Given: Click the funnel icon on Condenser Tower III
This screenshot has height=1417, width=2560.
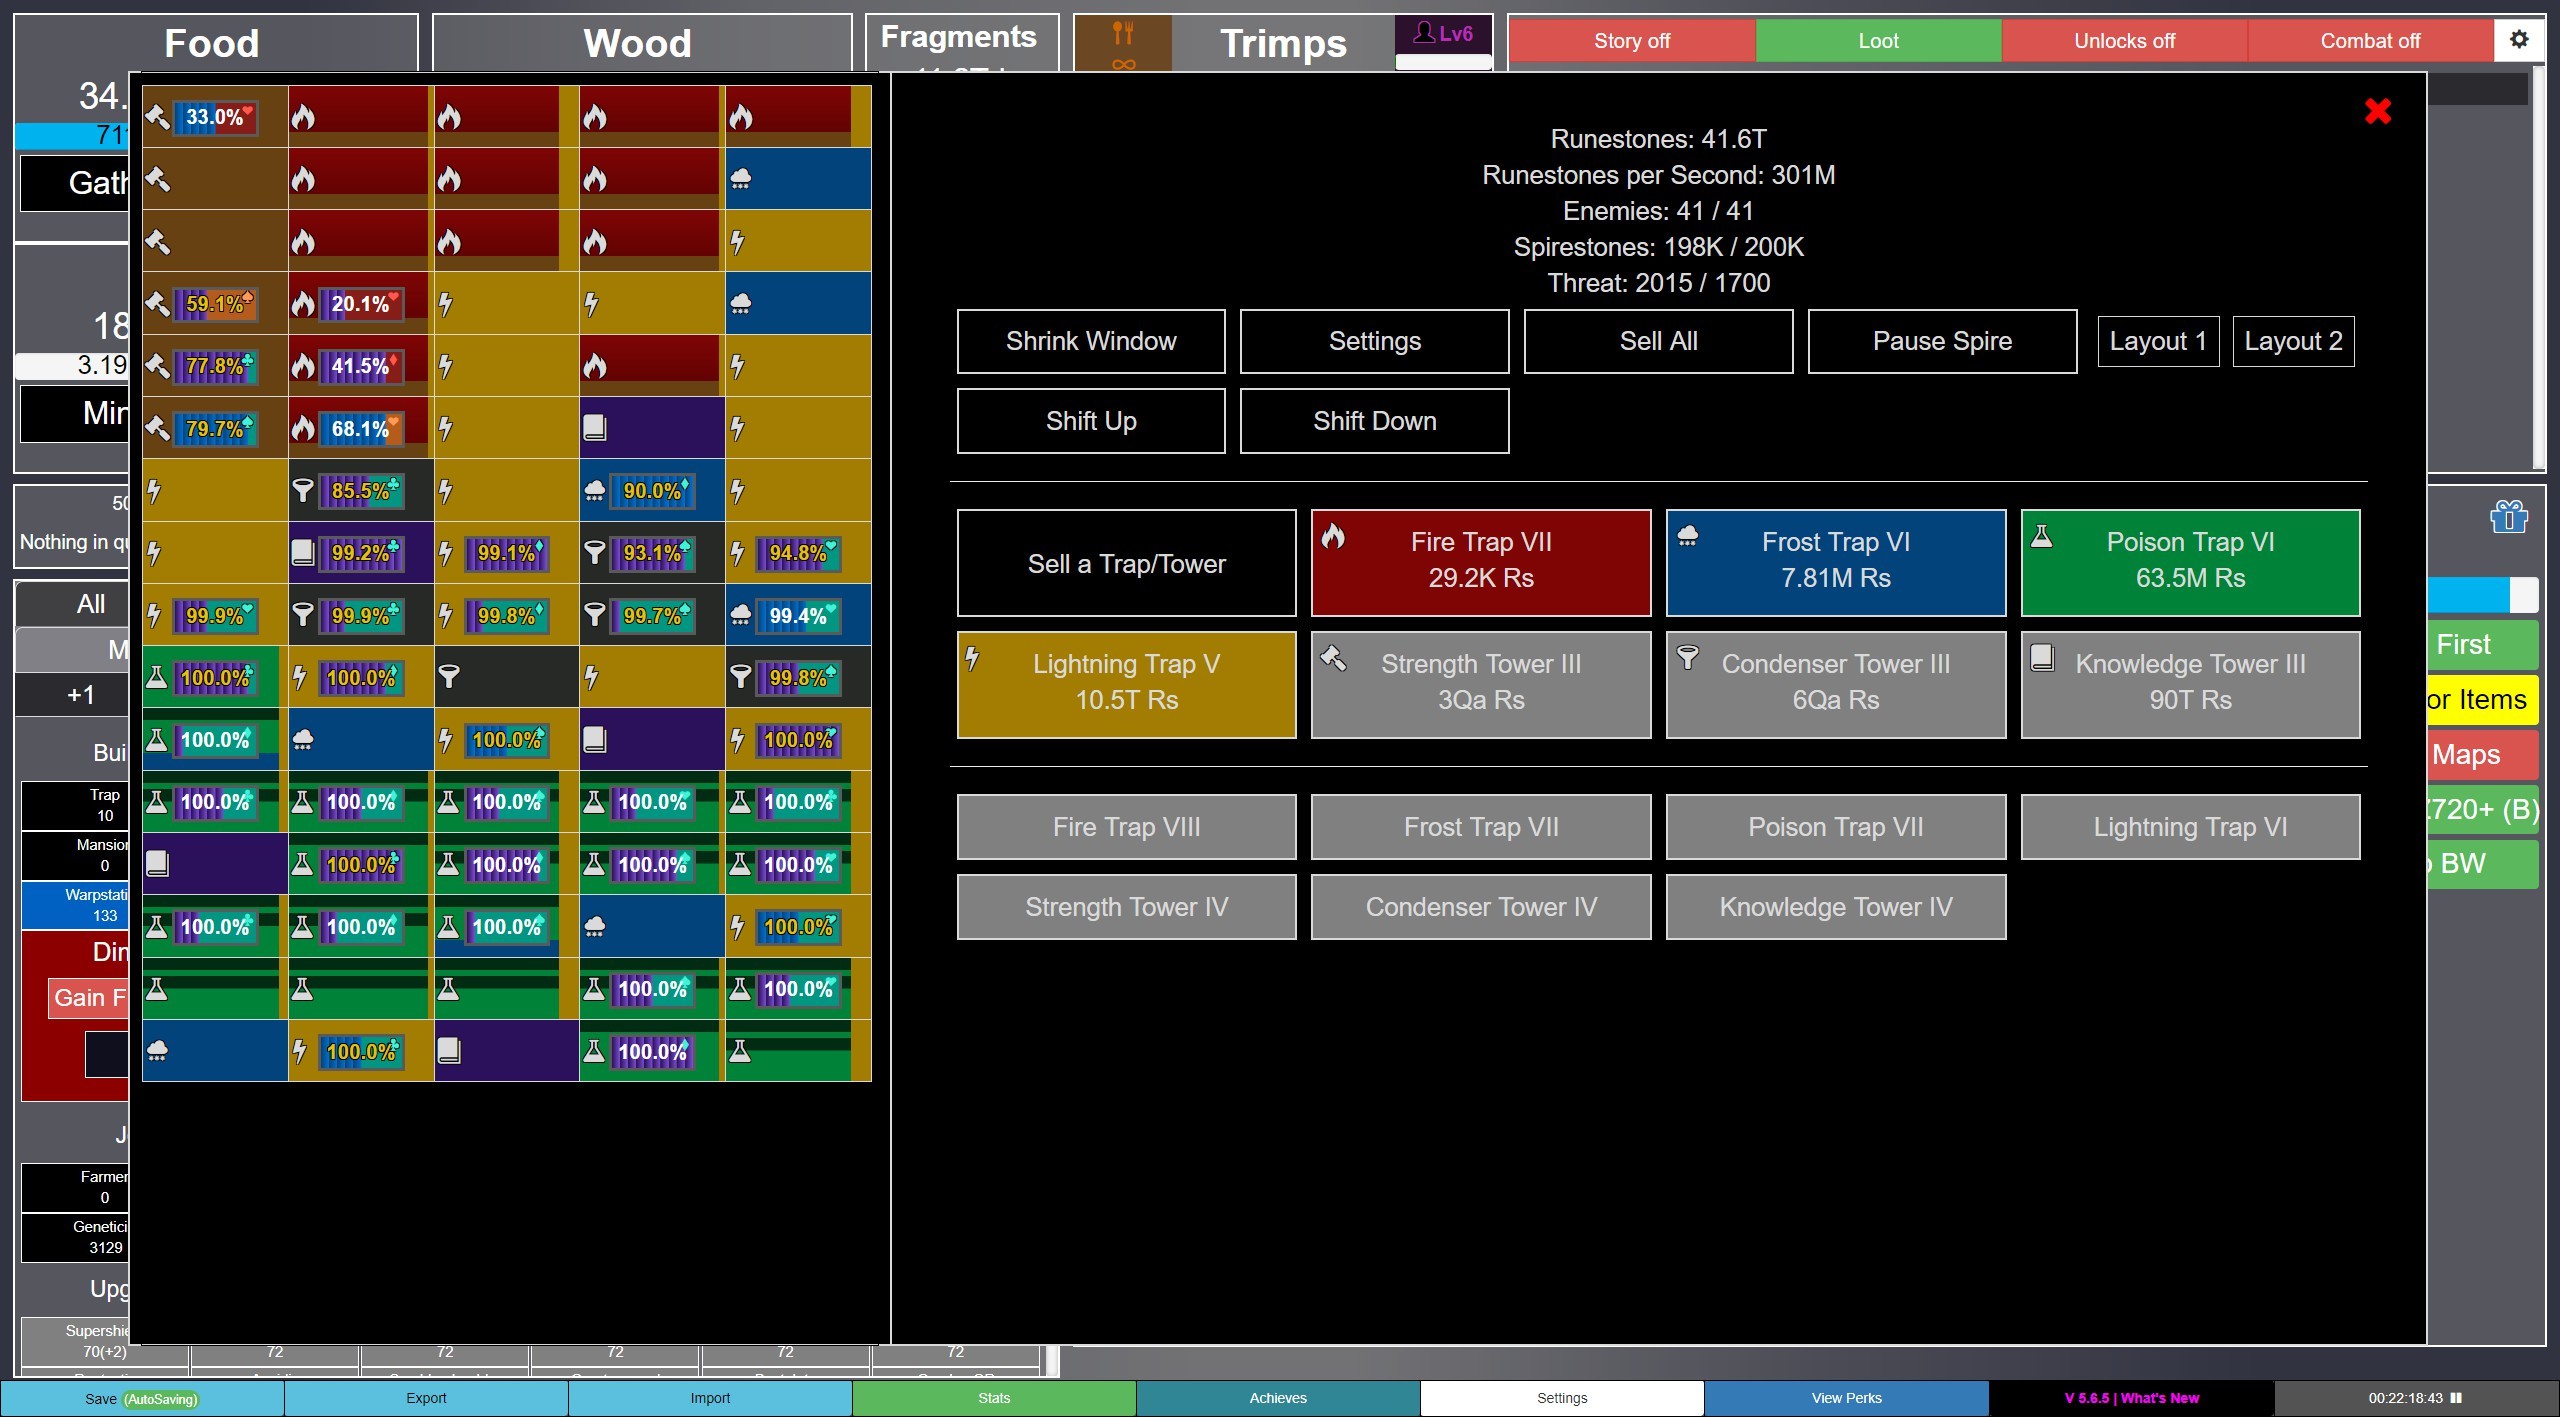Looking at the screenshot, I should click(1690, 660).
